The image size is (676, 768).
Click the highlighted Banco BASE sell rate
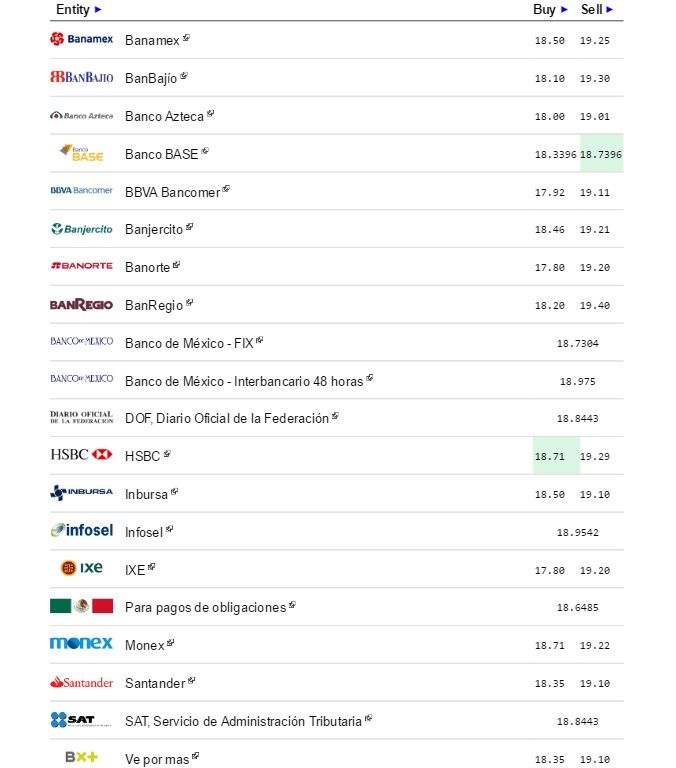[601, 154]
